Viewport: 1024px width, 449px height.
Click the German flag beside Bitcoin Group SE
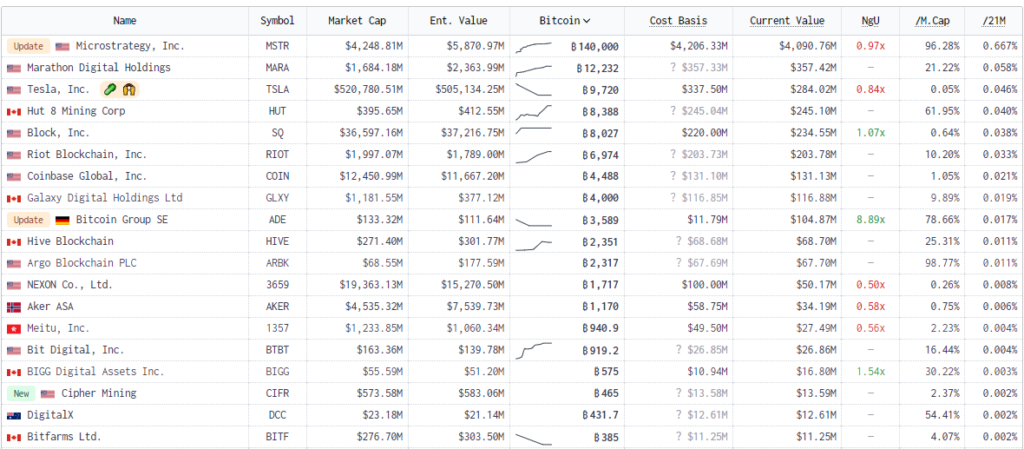point(62,220)
